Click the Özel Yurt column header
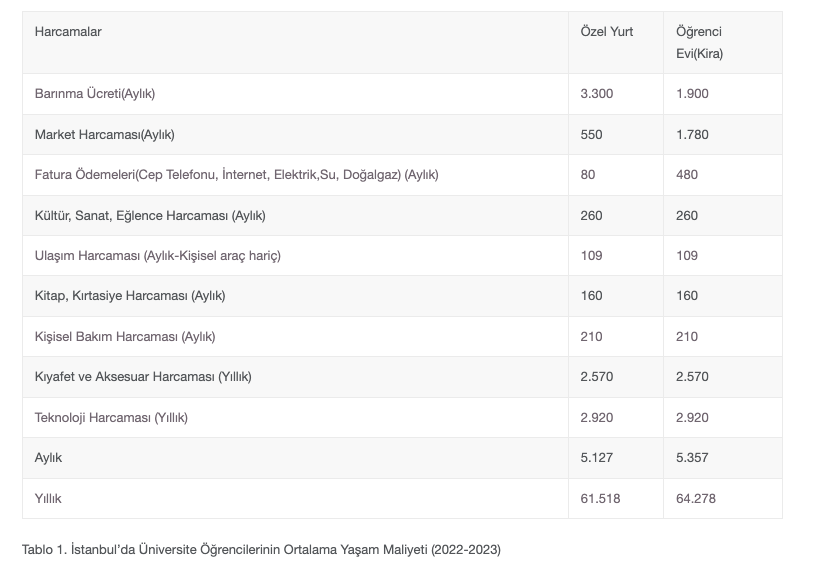 click(x=606, y=32)
